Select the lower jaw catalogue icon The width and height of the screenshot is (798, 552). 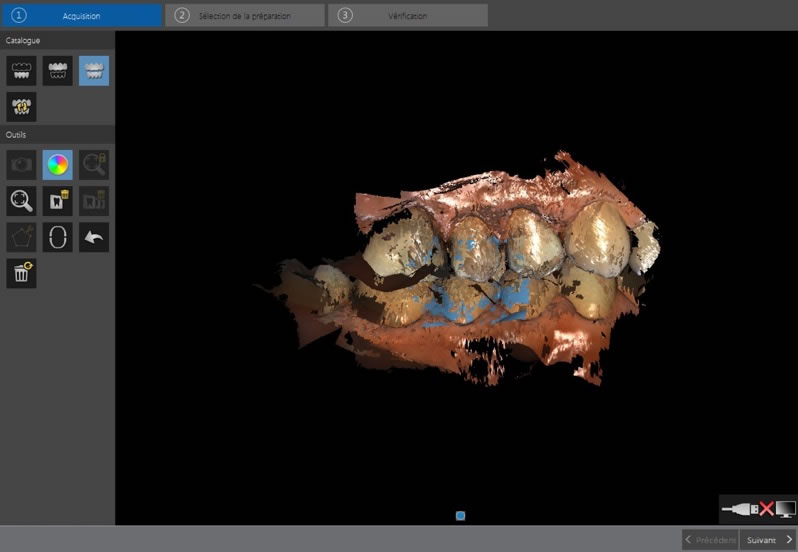pos(21,70)
